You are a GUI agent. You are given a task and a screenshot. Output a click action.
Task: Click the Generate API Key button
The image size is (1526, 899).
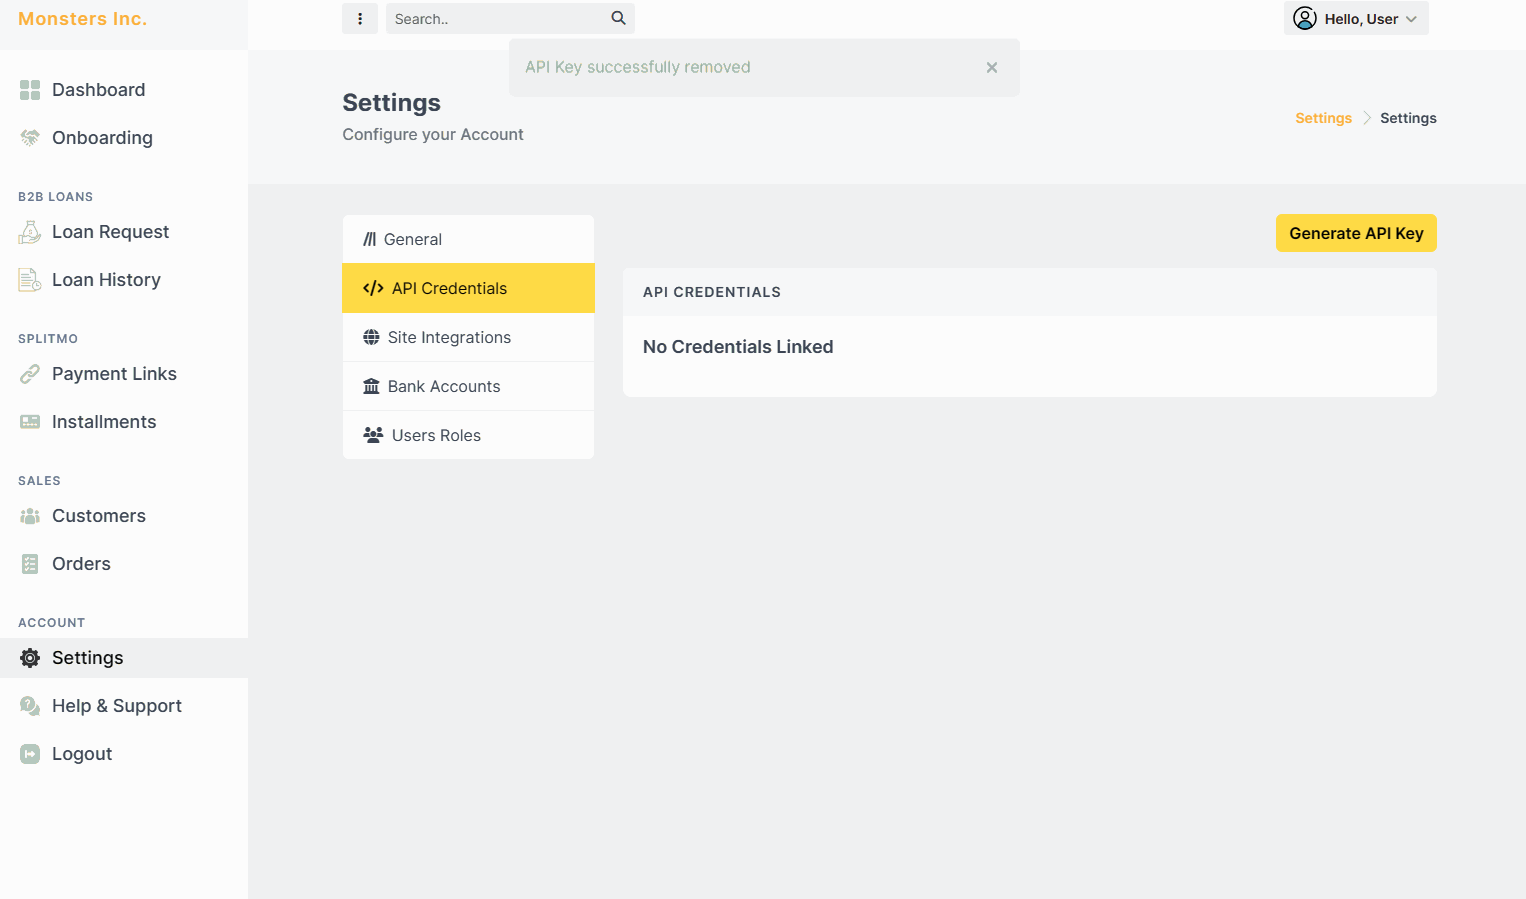[x=1356, y=233]
